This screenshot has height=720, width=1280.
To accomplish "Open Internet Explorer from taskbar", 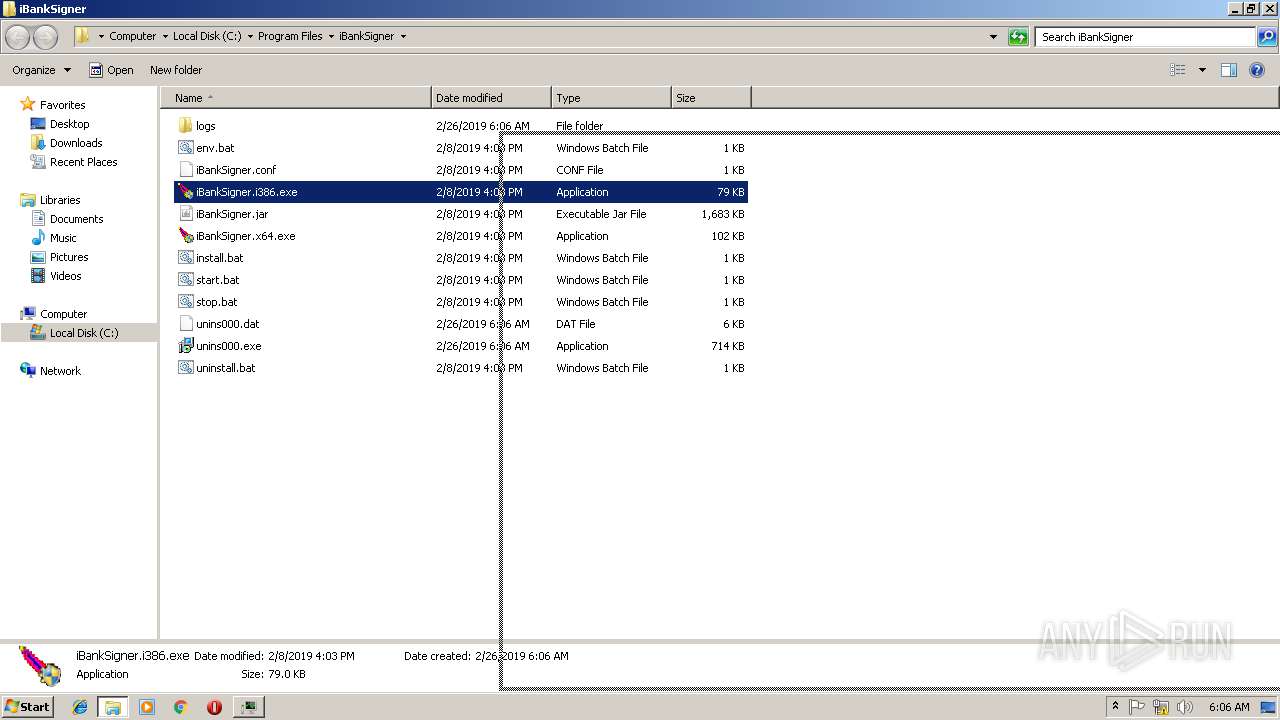I will click(x=80, y=707).
